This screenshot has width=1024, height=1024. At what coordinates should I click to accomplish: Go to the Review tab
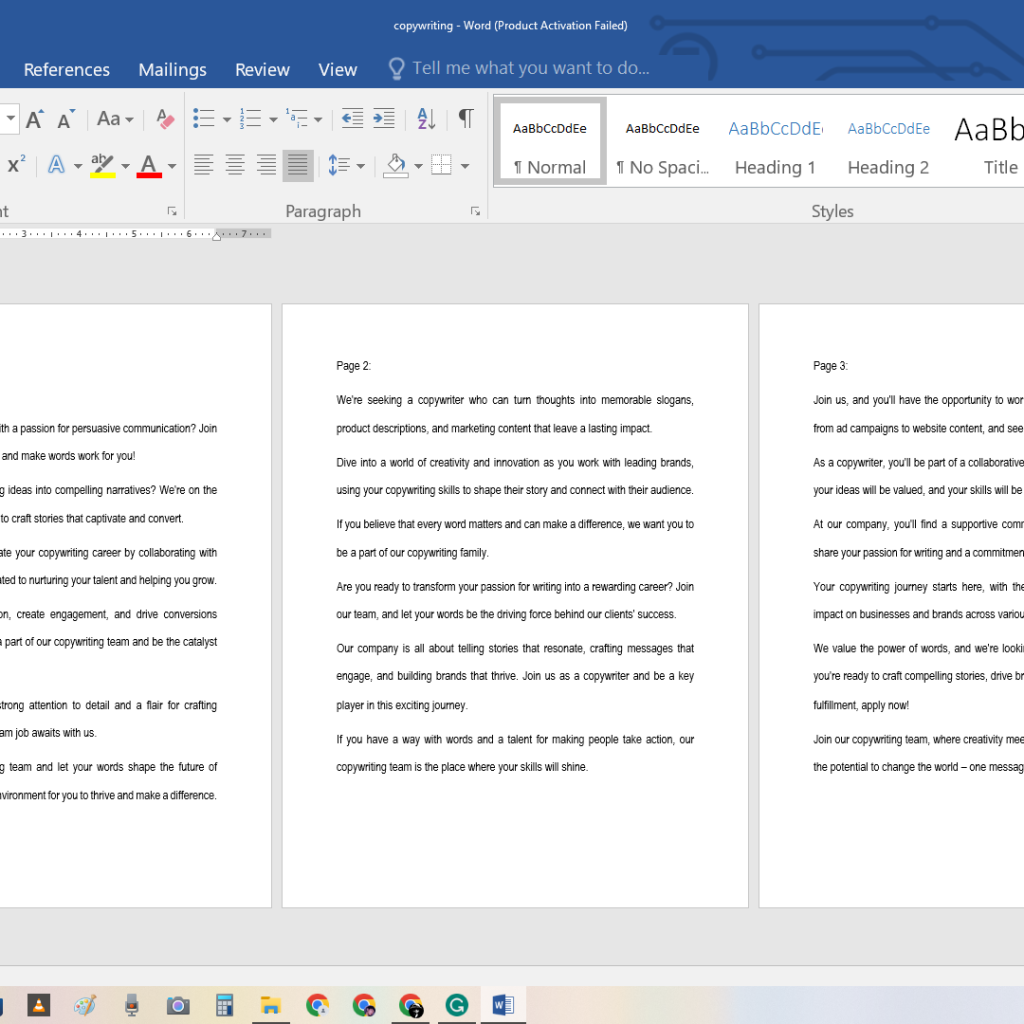(x=262, y=69)
